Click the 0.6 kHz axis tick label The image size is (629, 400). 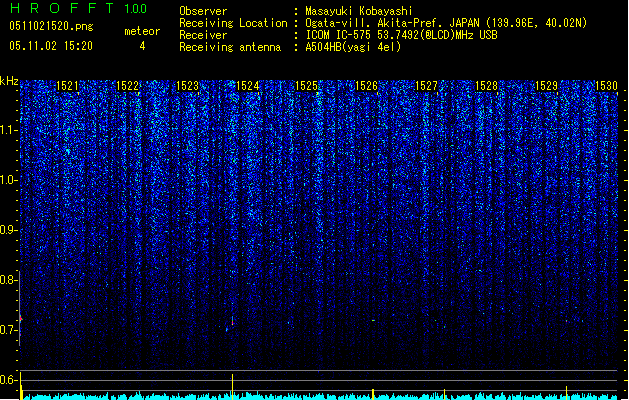(8, 380)
